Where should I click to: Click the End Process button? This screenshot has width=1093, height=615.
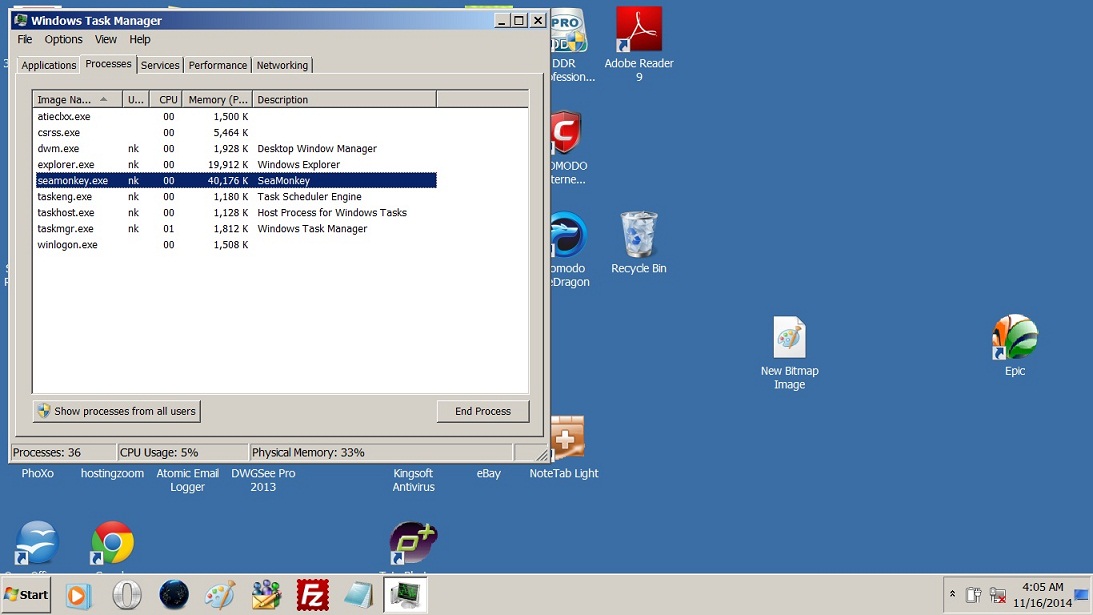pos(482,411)
